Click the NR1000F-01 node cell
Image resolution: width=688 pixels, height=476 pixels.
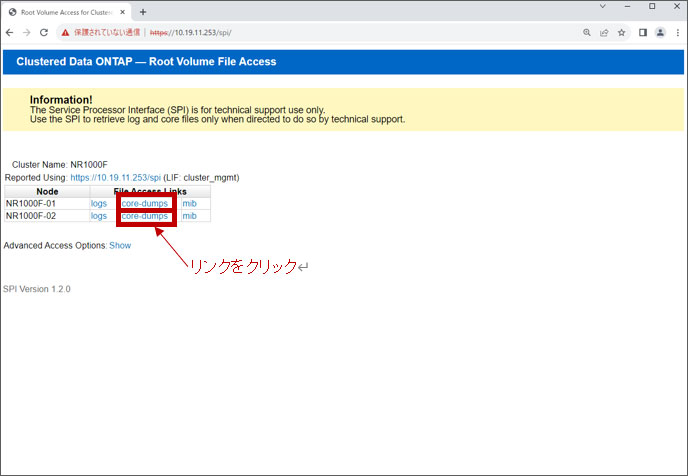tap(47, 204)
